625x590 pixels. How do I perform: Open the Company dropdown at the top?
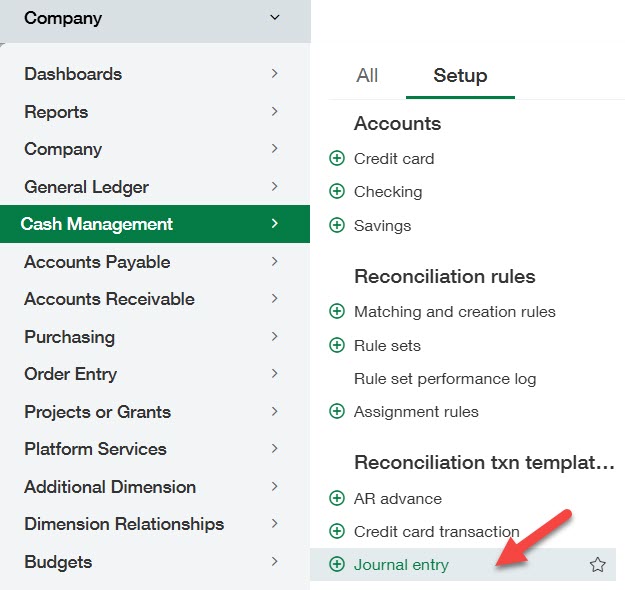275,18
